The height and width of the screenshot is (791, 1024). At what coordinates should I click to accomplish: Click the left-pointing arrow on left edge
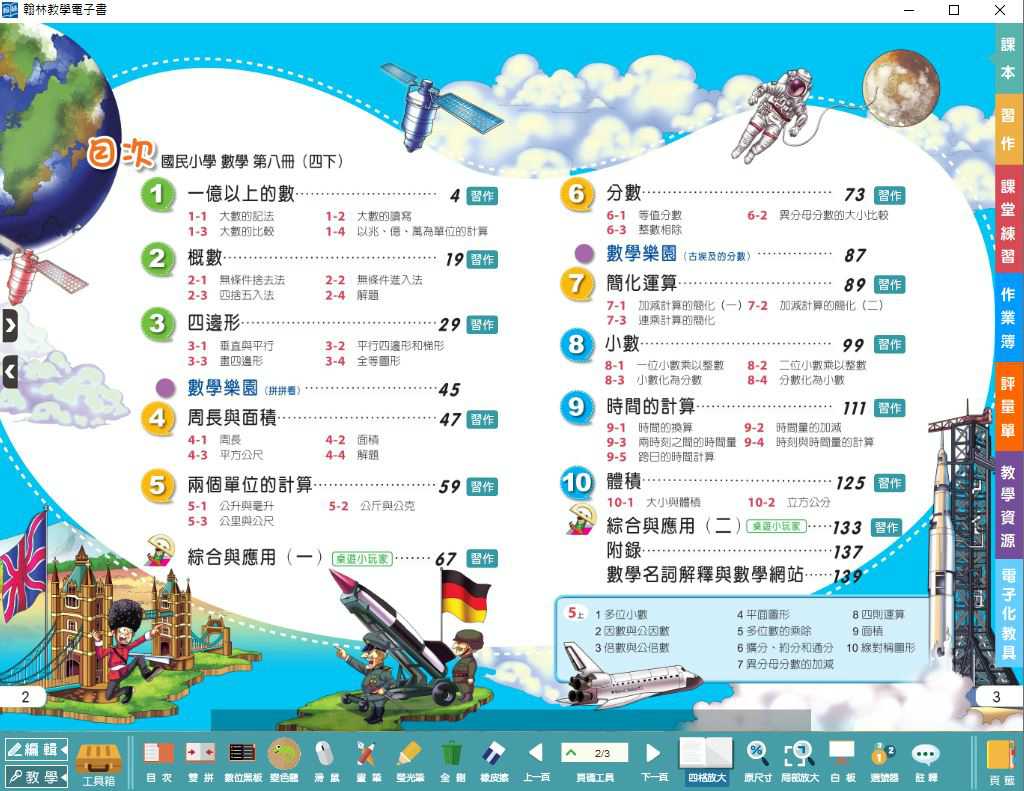10,372
